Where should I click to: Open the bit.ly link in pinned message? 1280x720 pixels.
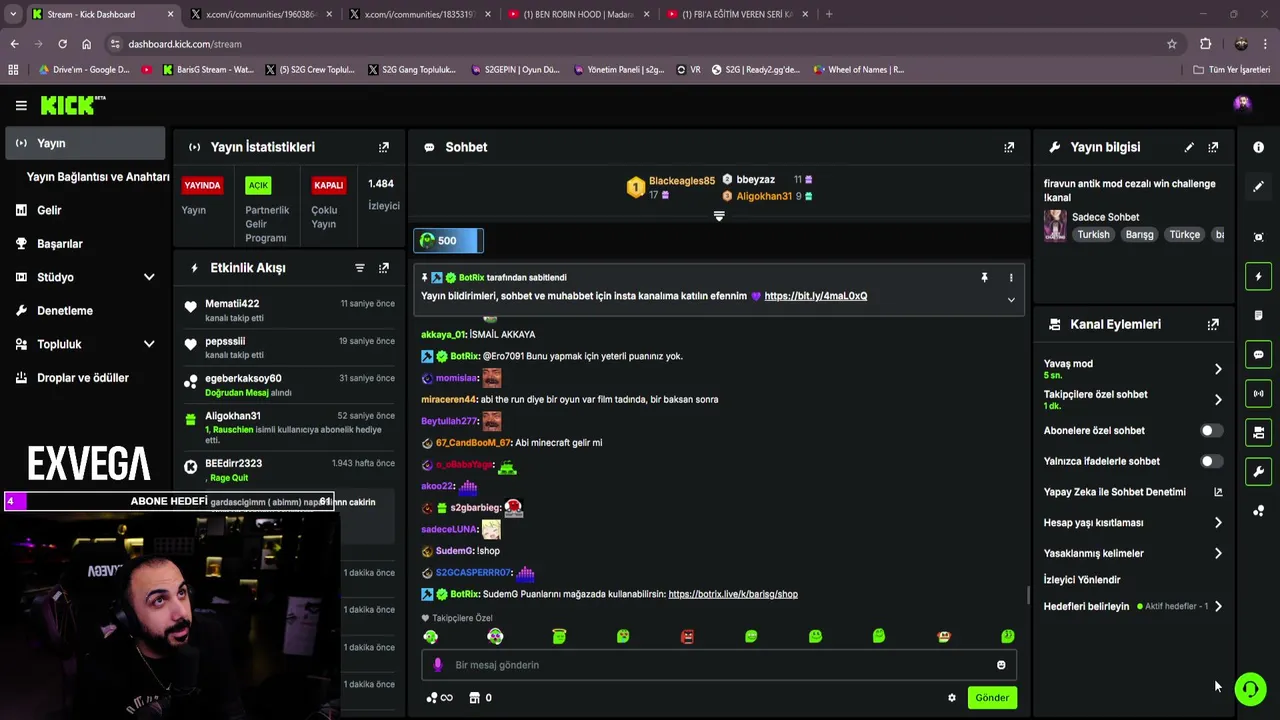pyautogui.click(x=816, y=296)
